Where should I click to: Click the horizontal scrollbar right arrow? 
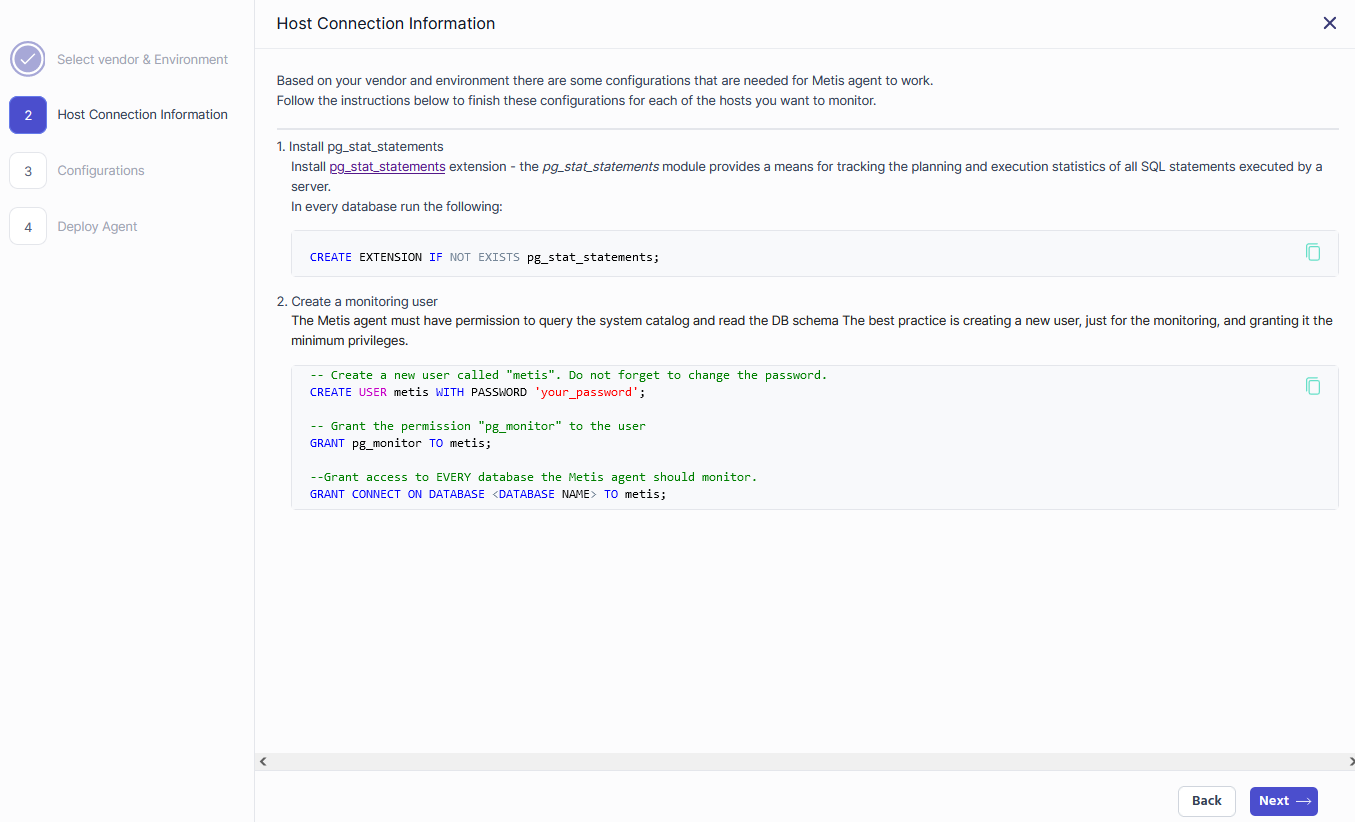coord(1349,762)
